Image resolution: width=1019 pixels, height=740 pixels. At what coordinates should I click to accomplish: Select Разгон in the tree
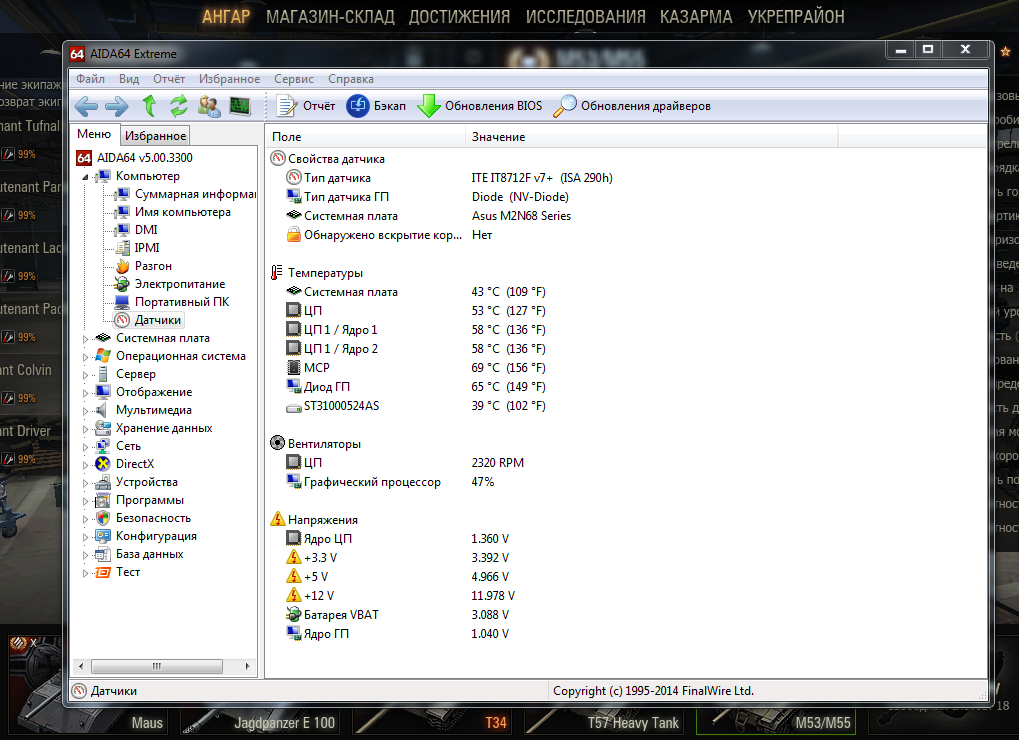coord(153,266)
